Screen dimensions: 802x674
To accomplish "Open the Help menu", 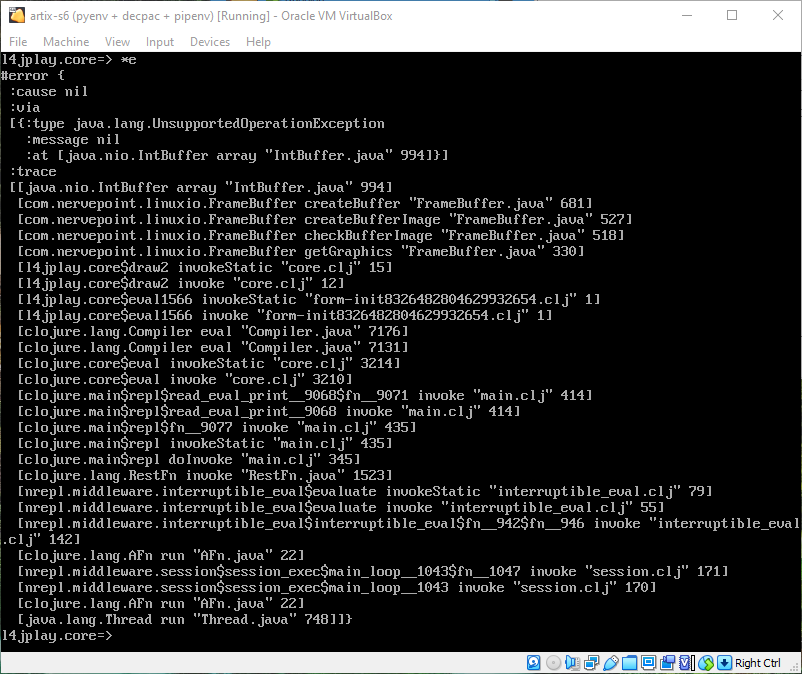I will click(258, 41).
